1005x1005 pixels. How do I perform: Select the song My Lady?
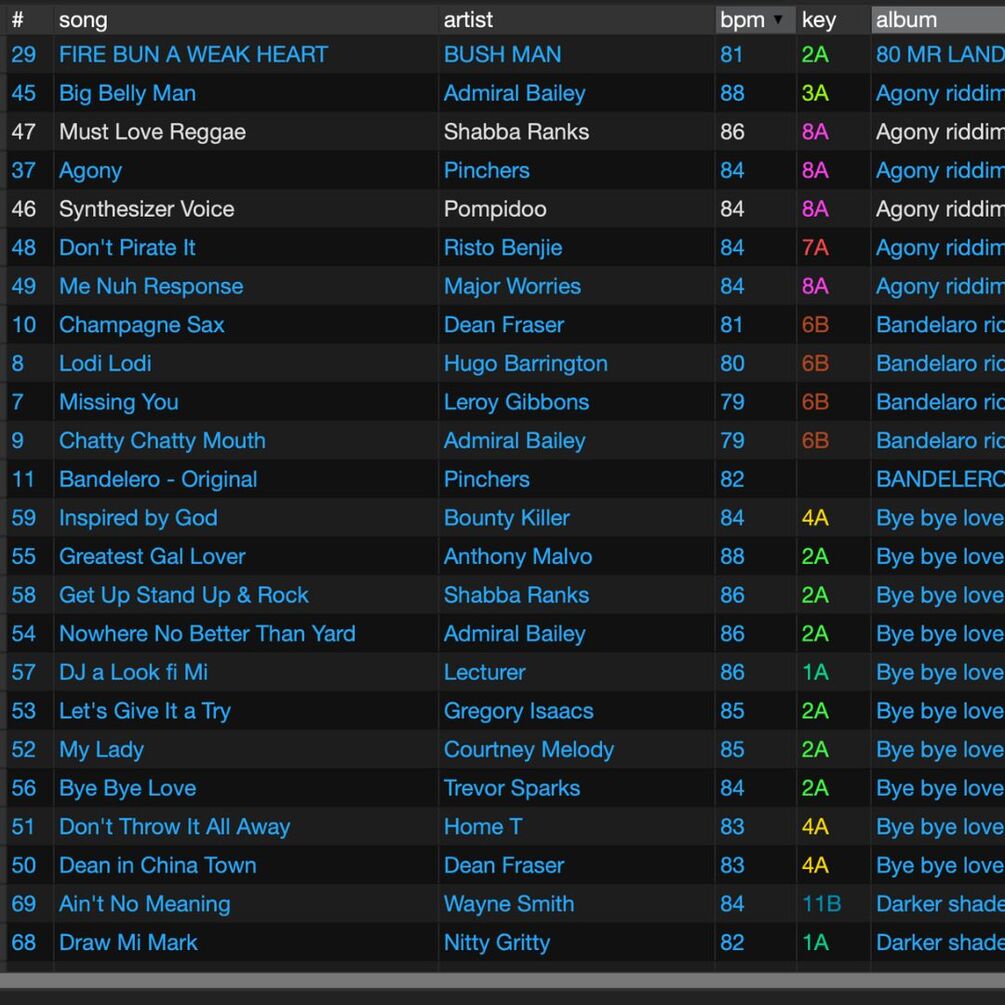click(x=101, y=750)
